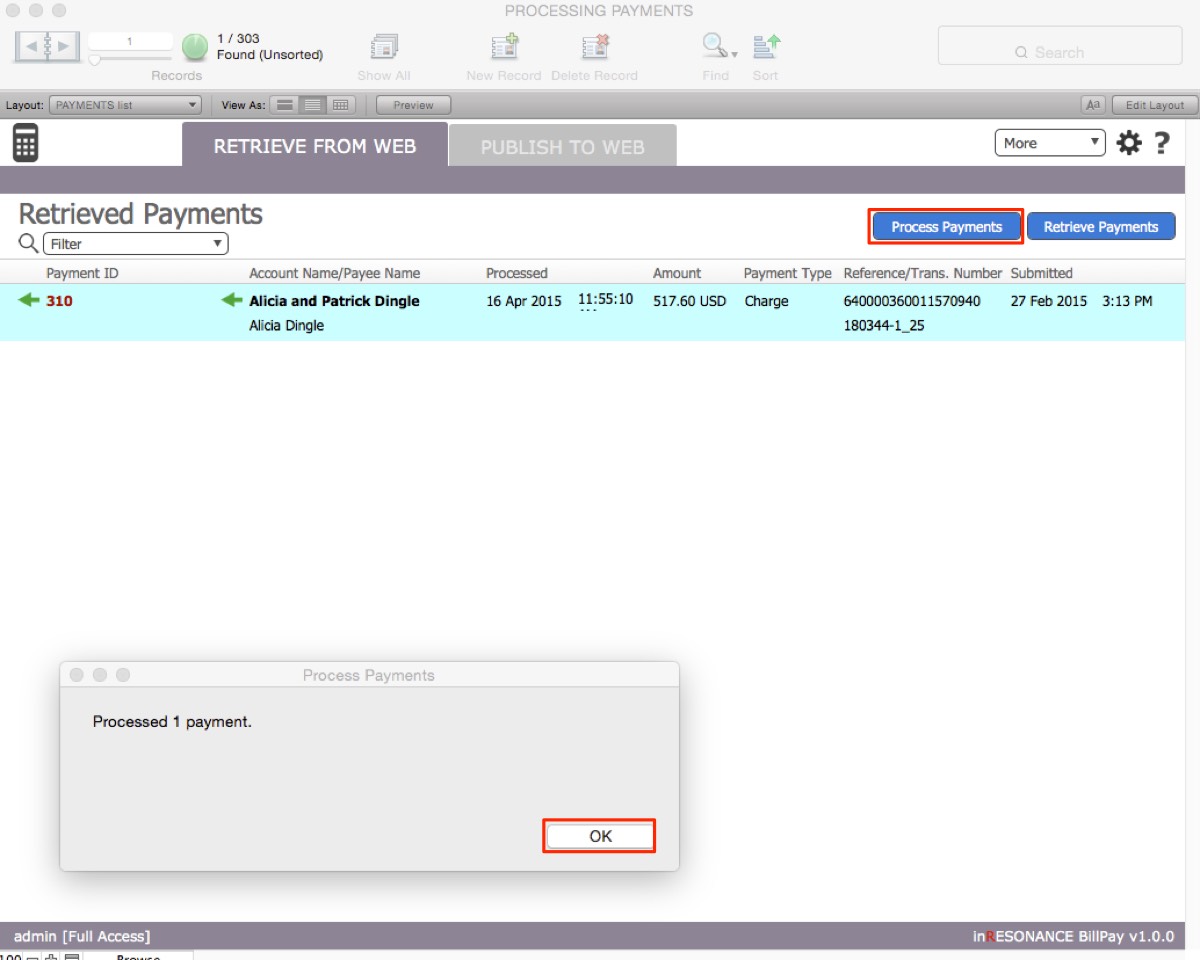
Task: Click the record navigation slider
Action: pos(95,60)
